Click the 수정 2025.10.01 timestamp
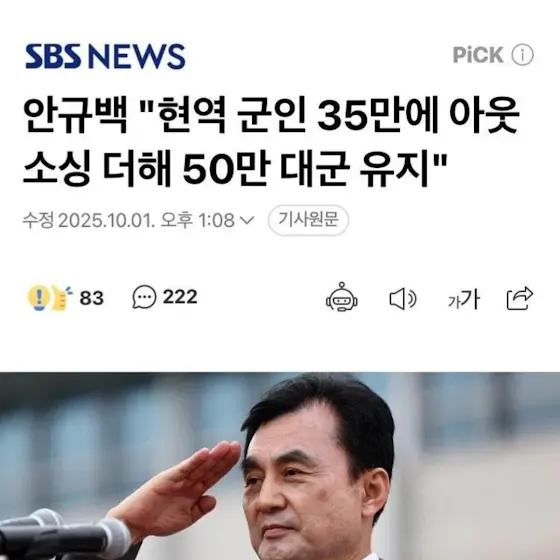Image resolution: width=560 pixels, height=560 pixels. (x=129, y=220)
